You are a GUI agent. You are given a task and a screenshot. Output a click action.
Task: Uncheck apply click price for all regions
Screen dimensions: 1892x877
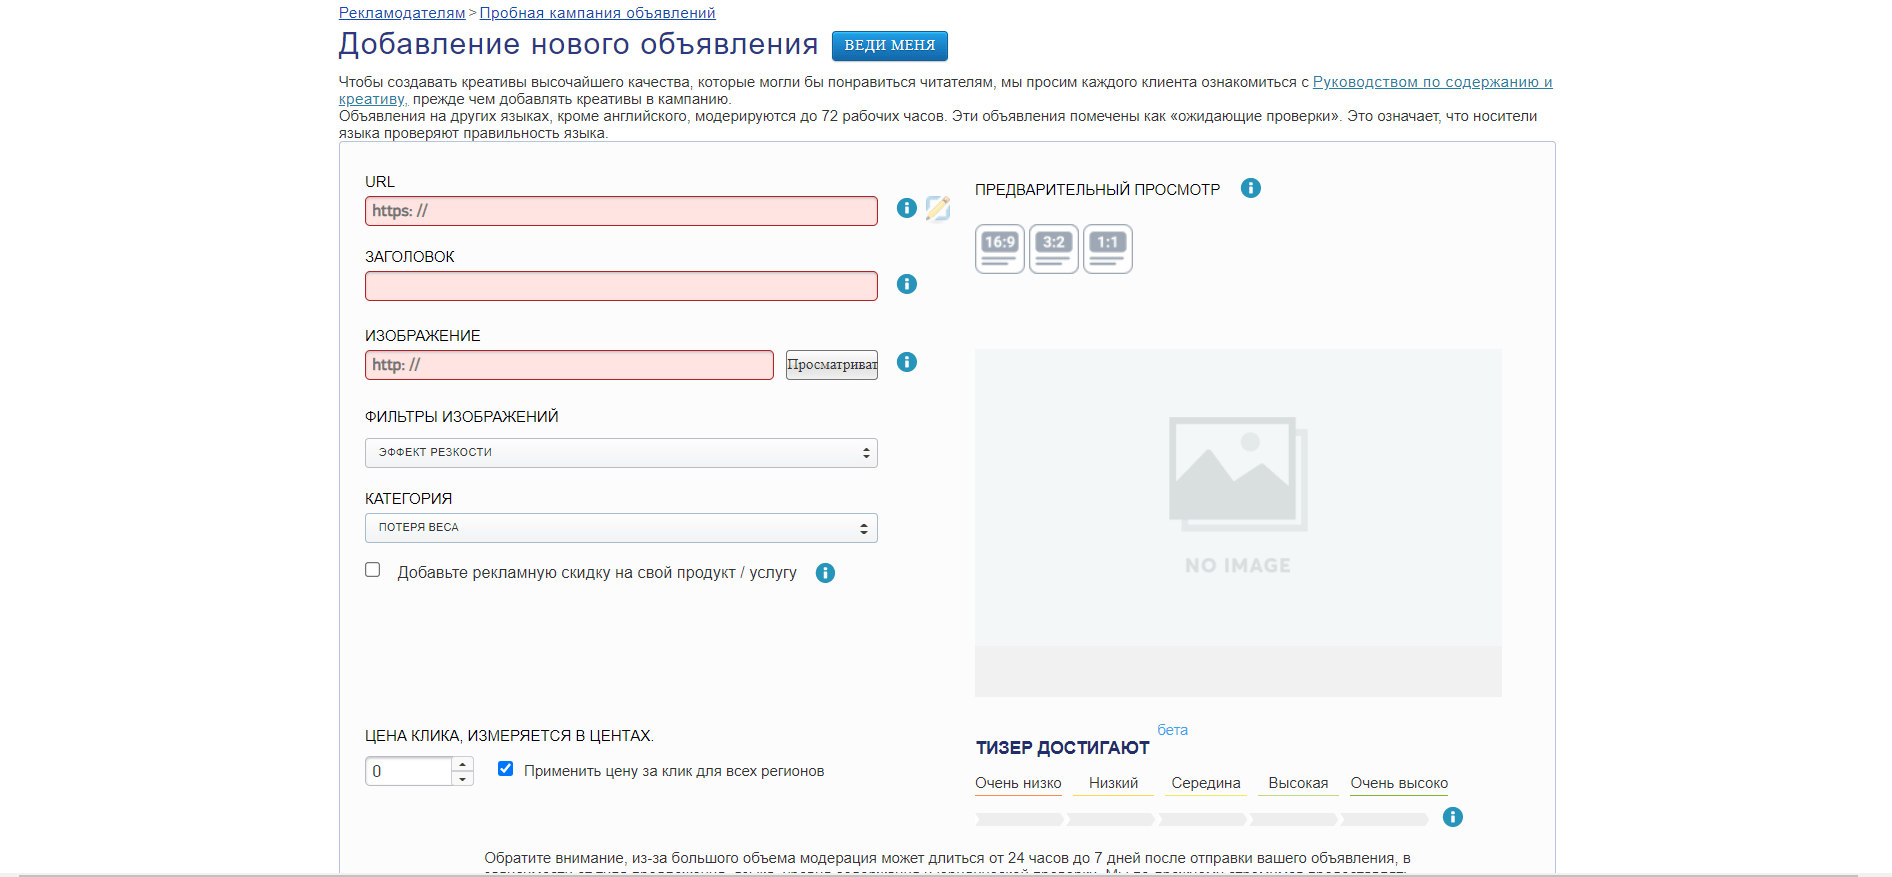[506, 769]
